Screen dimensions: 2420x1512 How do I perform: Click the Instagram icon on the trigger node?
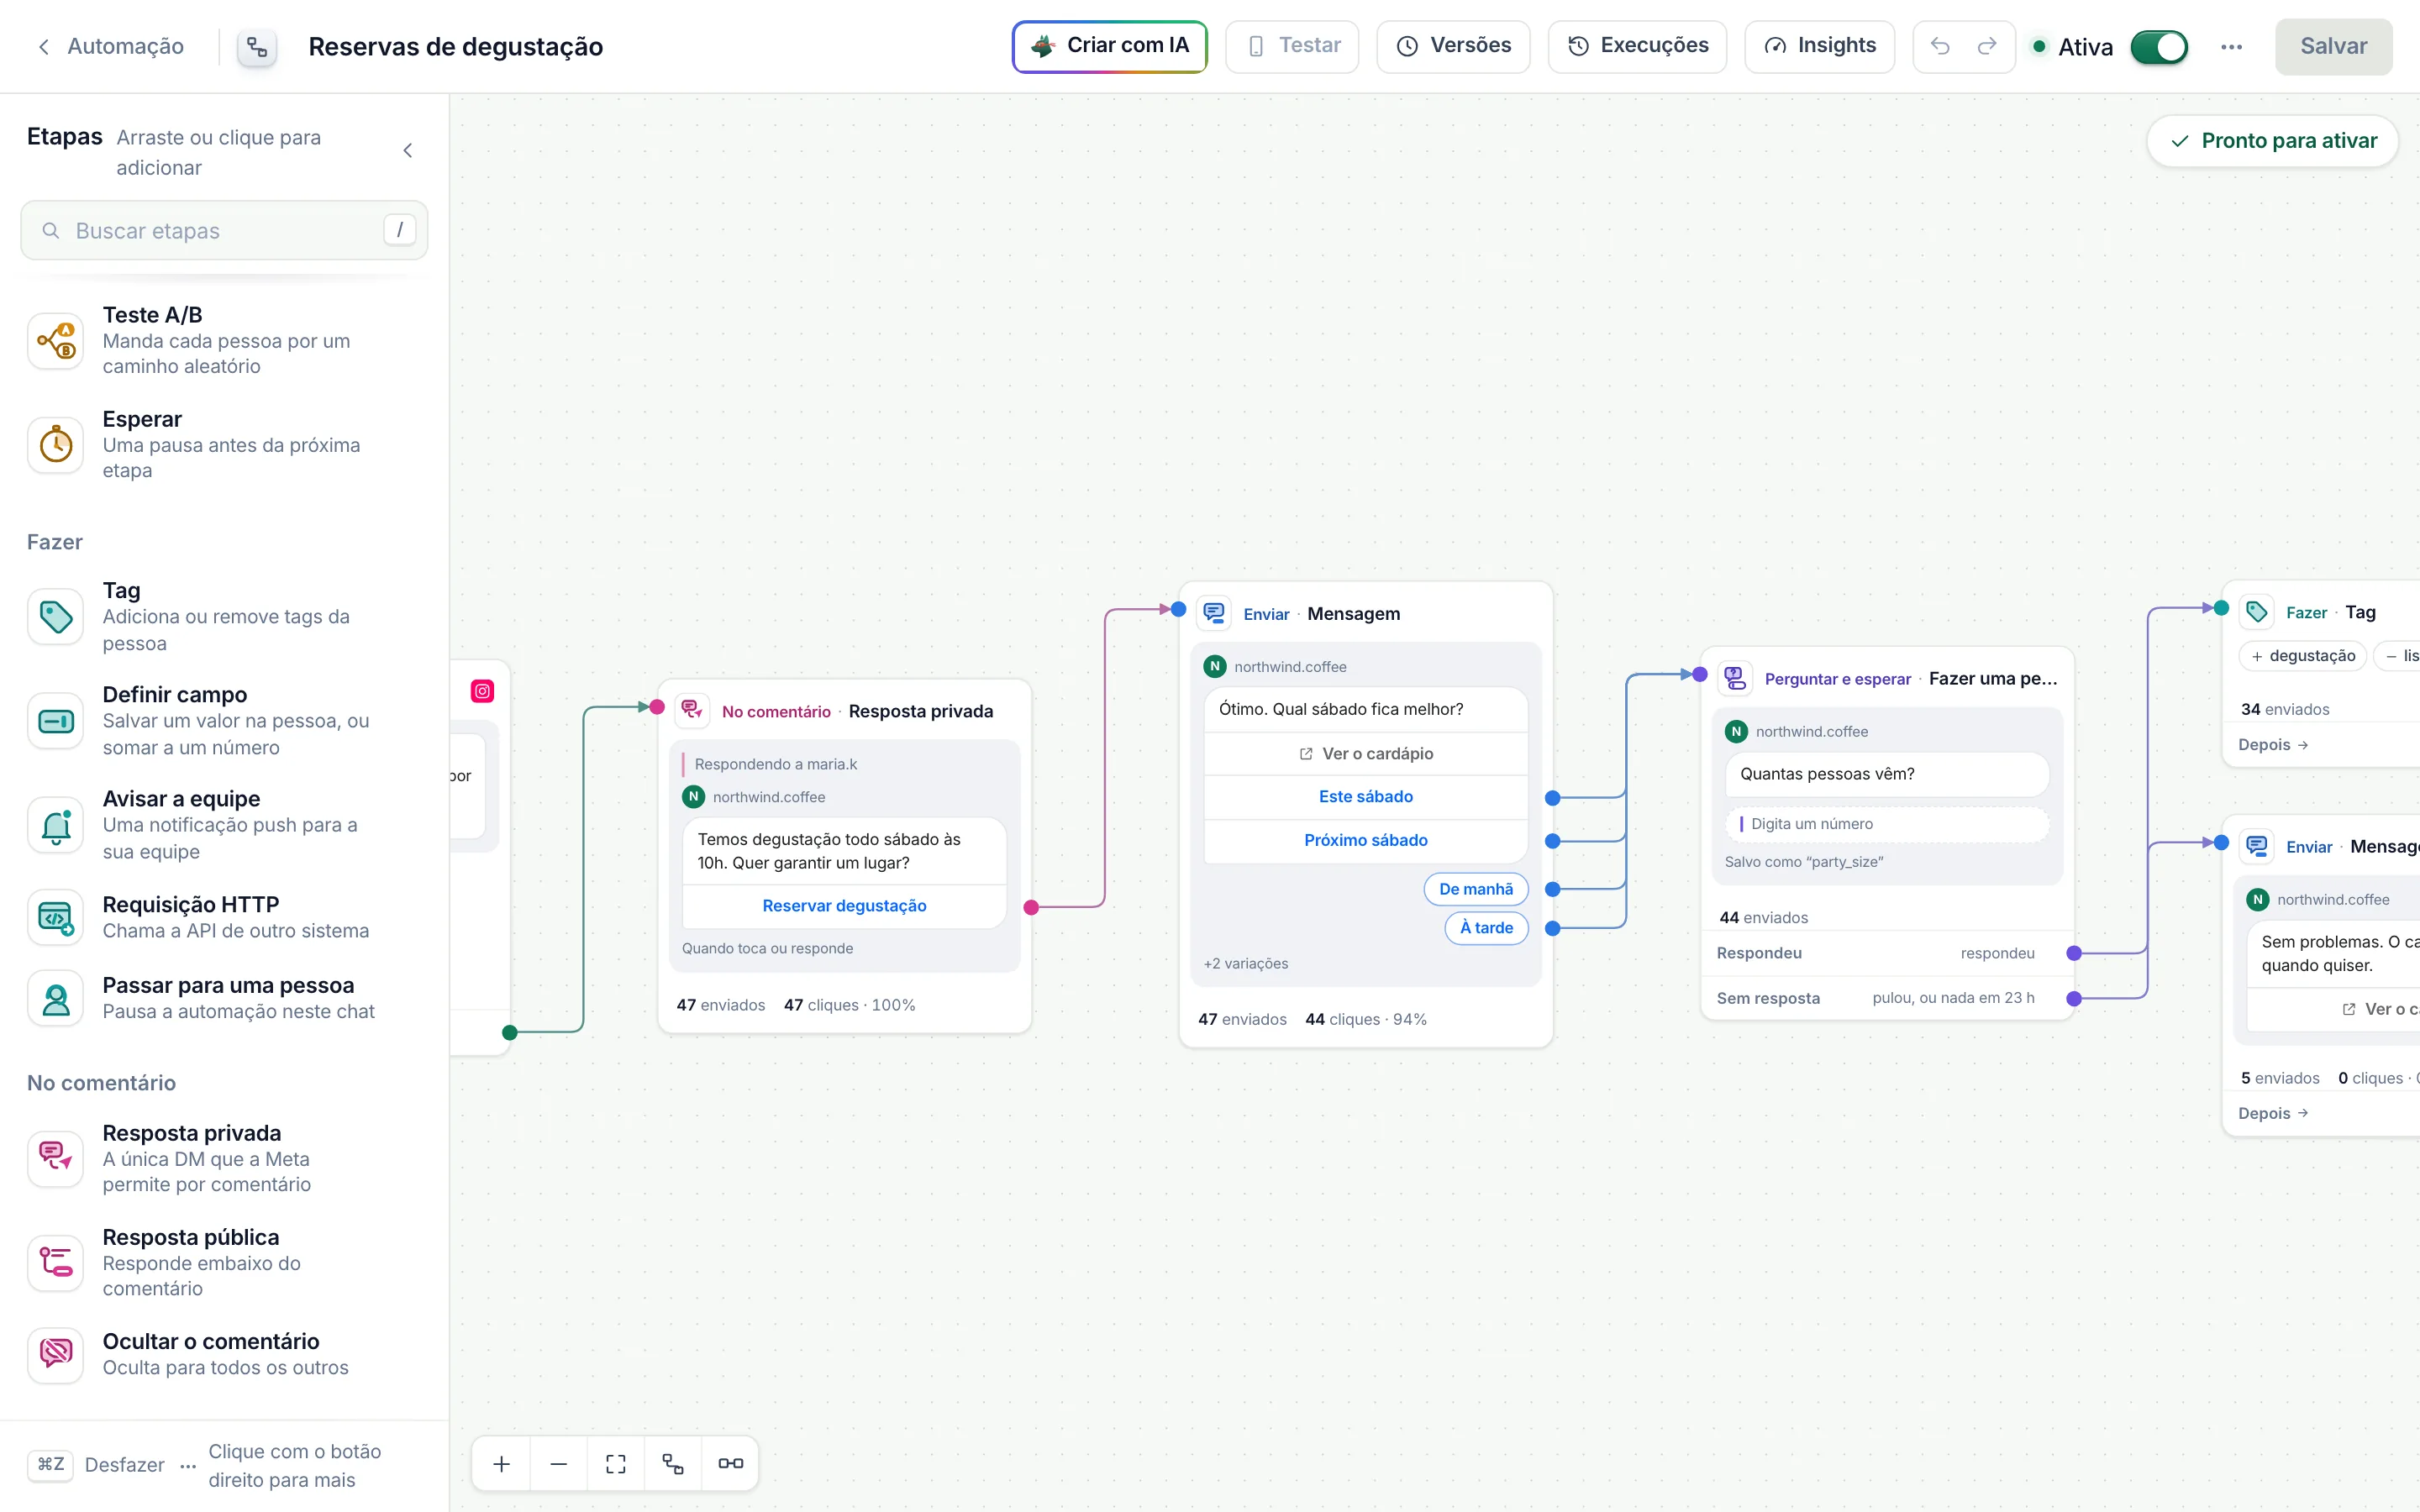[483, 691]
